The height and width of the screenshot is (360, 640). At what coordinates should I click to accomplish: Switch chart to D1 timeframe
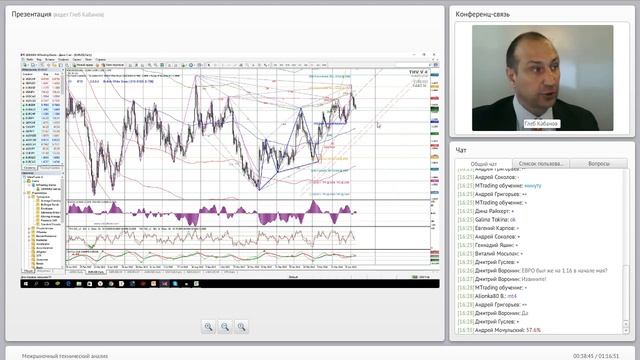pos(312,65)
